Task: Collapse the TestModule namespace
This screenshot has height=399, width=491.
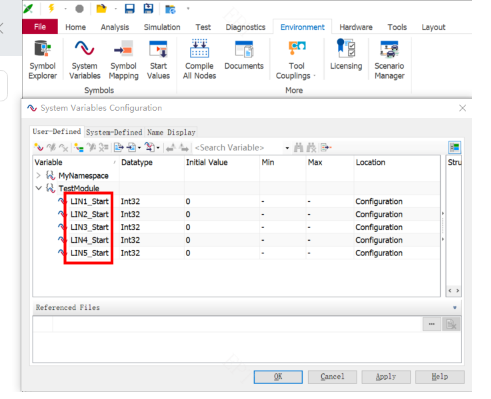Action: coord(38,188)
